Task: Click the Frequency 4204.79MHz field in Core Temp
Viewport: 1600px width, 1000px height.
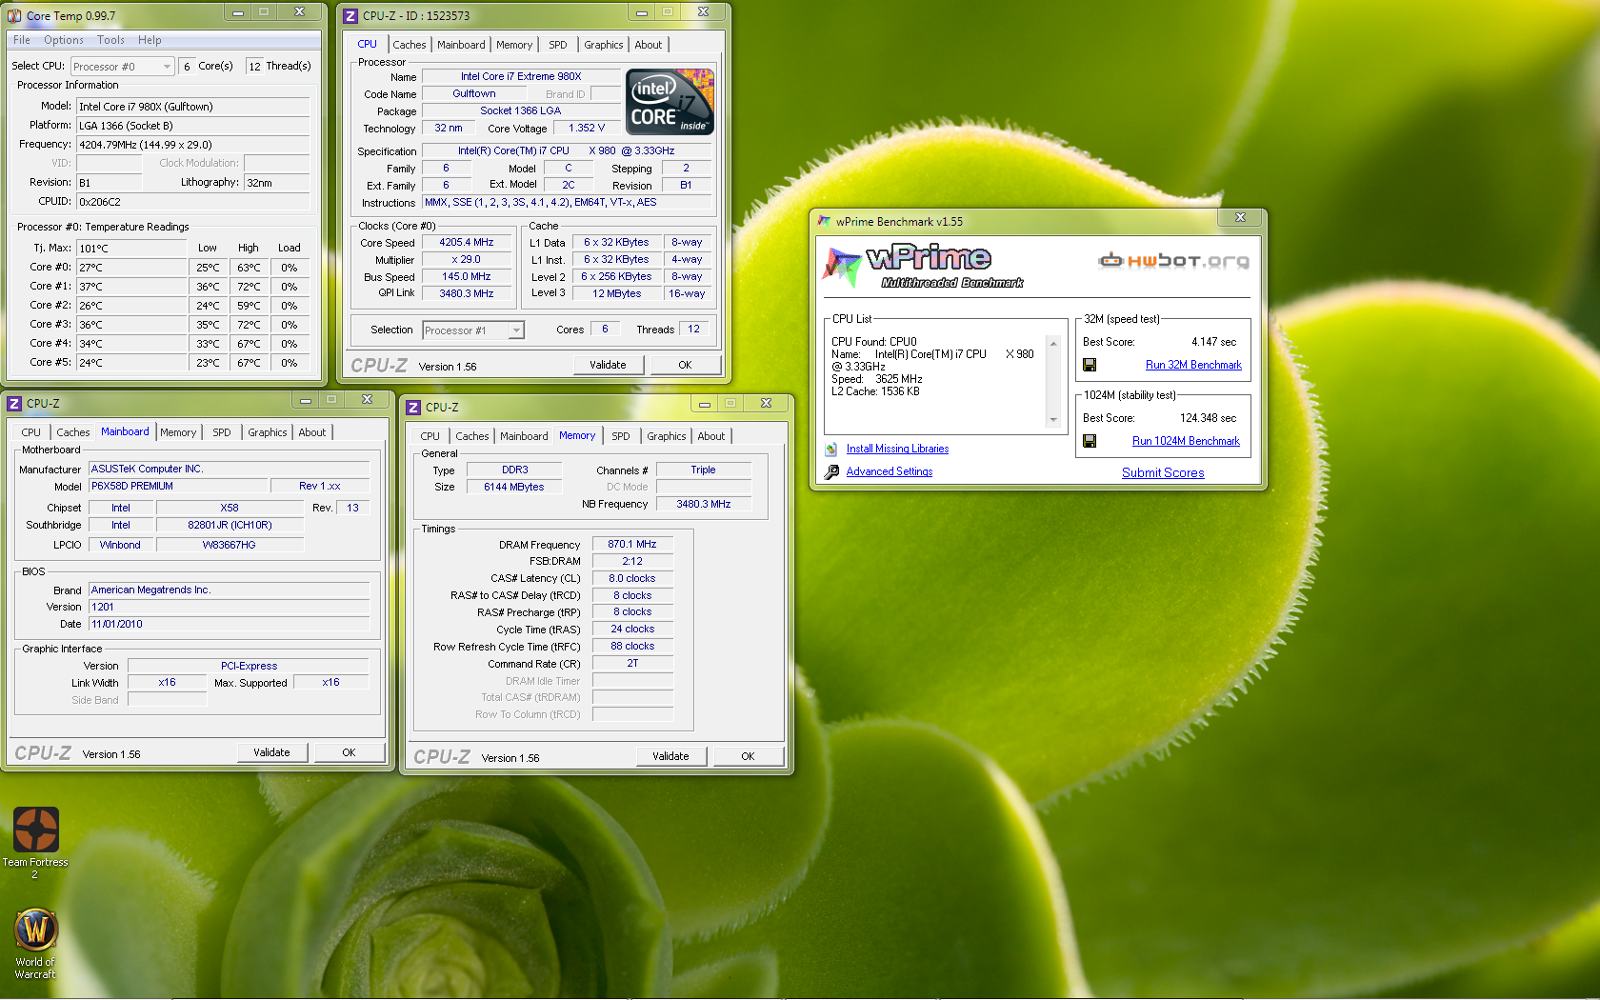Action: coord(193,145)
